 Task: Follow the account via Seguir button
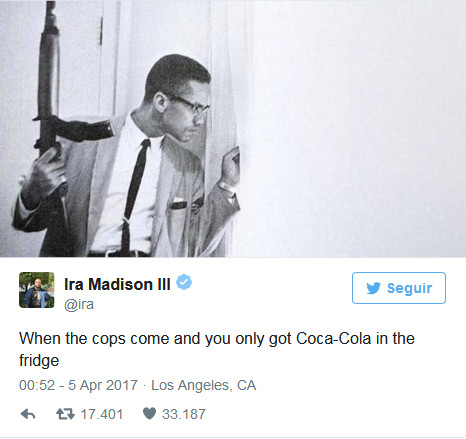[399, 288]
